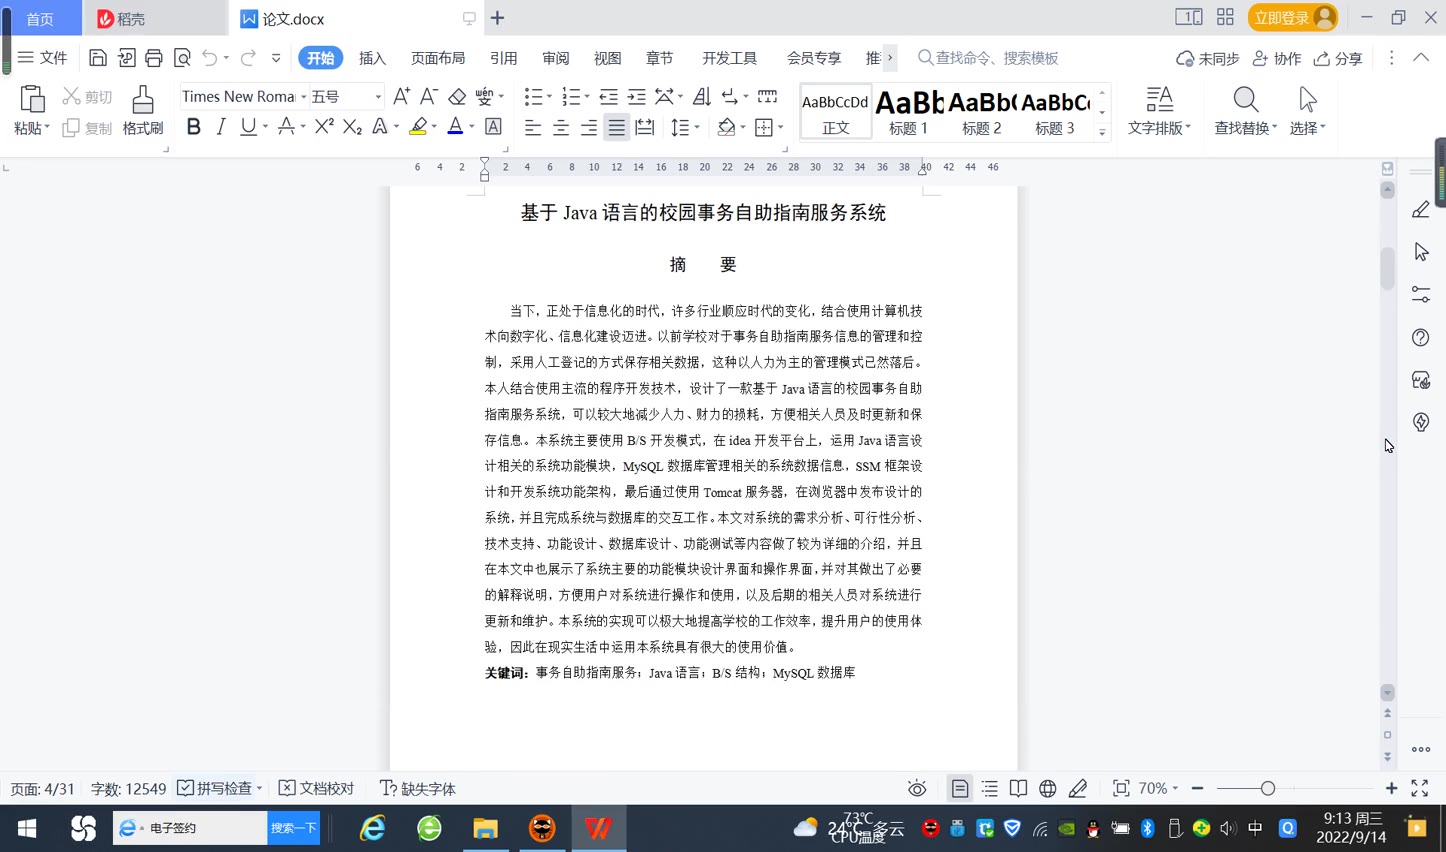
Task: Click the Increase font size icon
Action: (401, 96)
